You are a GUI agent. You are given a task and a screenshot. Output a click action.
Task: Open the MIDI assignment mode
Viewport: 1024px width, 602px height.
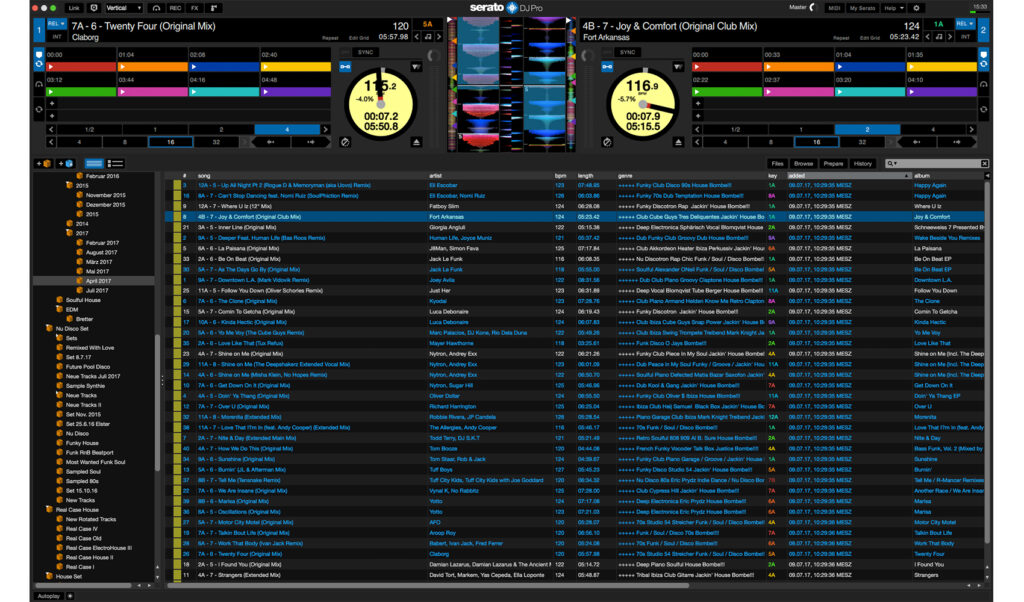coord(834,8)
